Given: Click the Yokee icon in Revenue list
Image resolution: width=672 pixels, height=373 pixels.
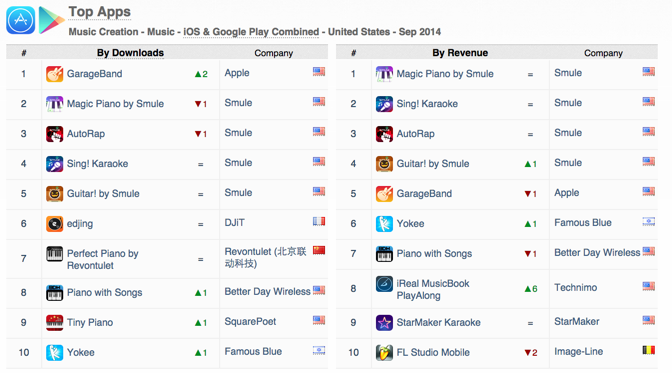Looking at the screenshot, I should [384, 224].
